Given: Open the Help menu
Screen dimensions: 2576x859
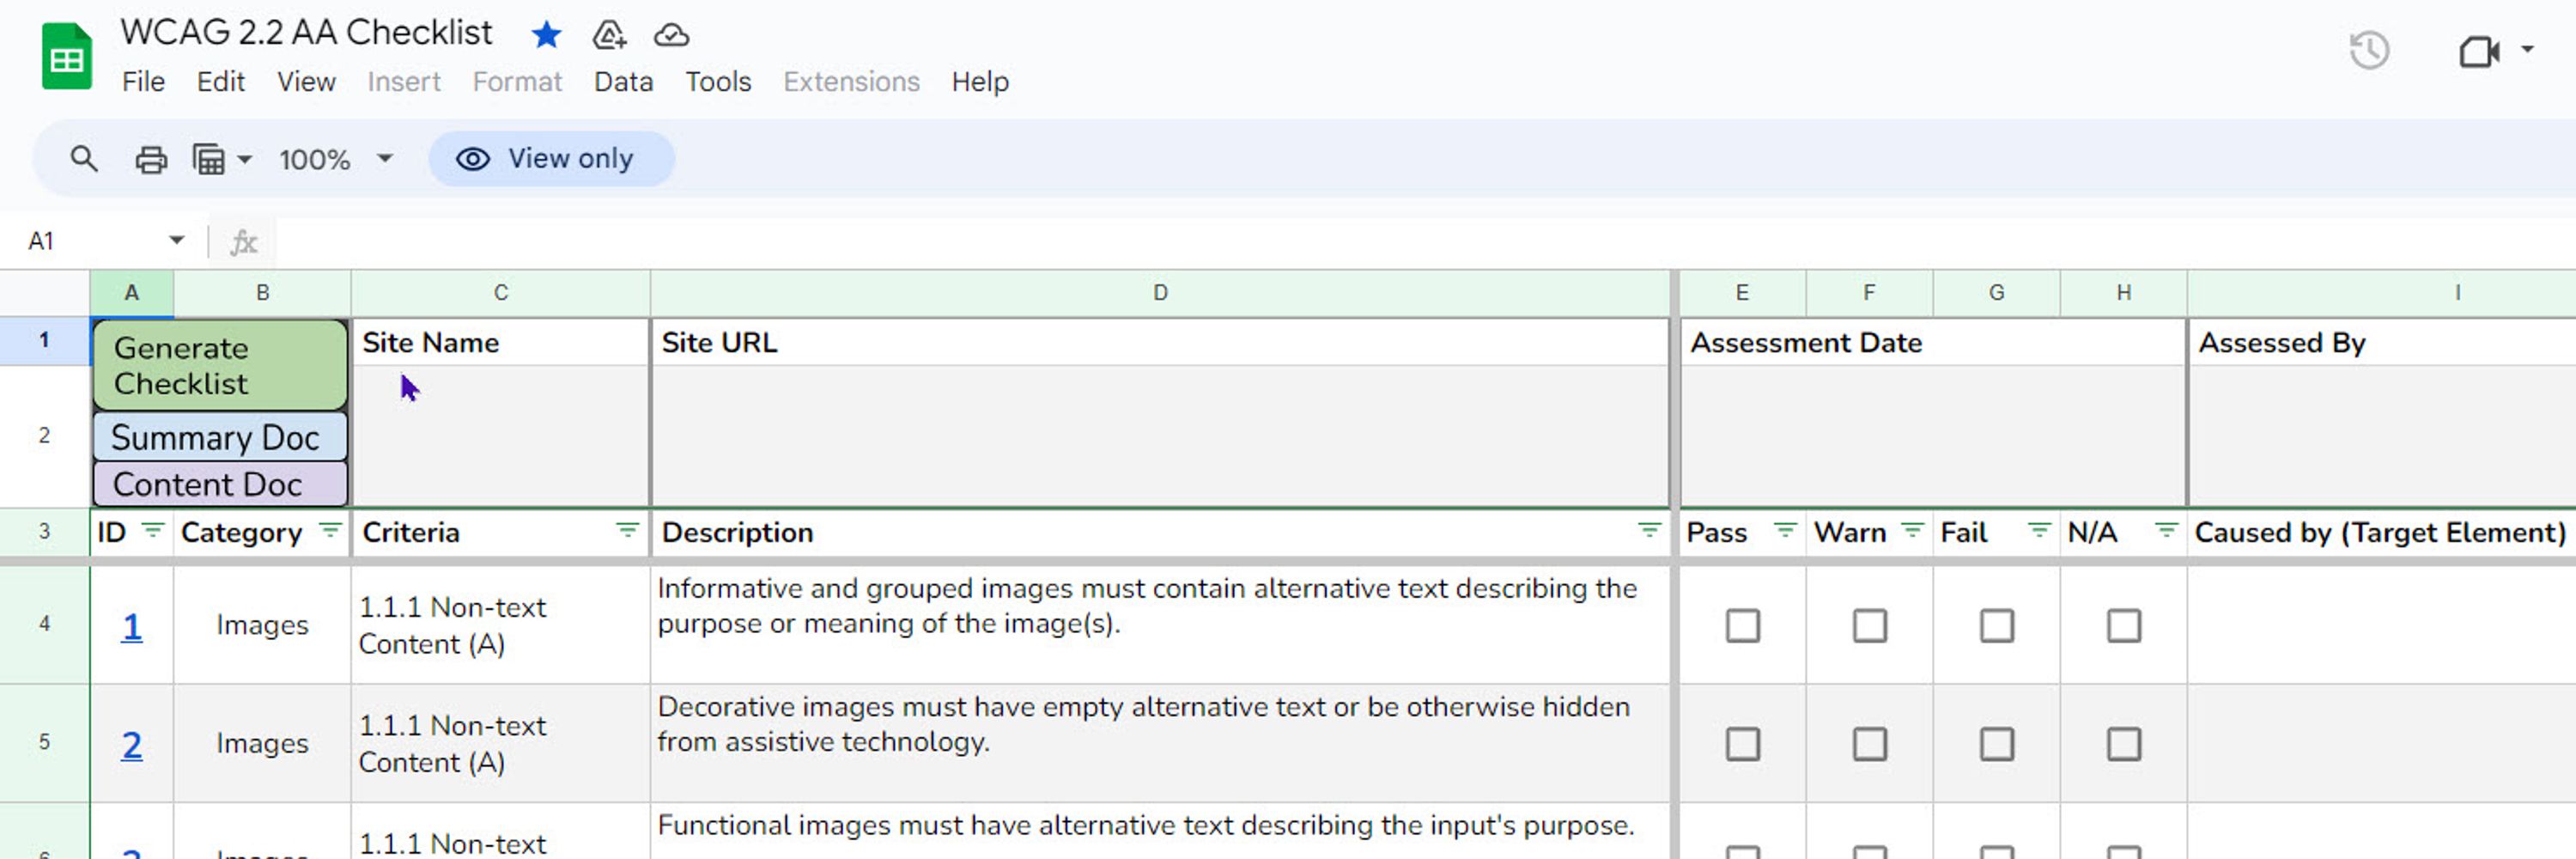Looking at the screenshot, I should point(980,82).
